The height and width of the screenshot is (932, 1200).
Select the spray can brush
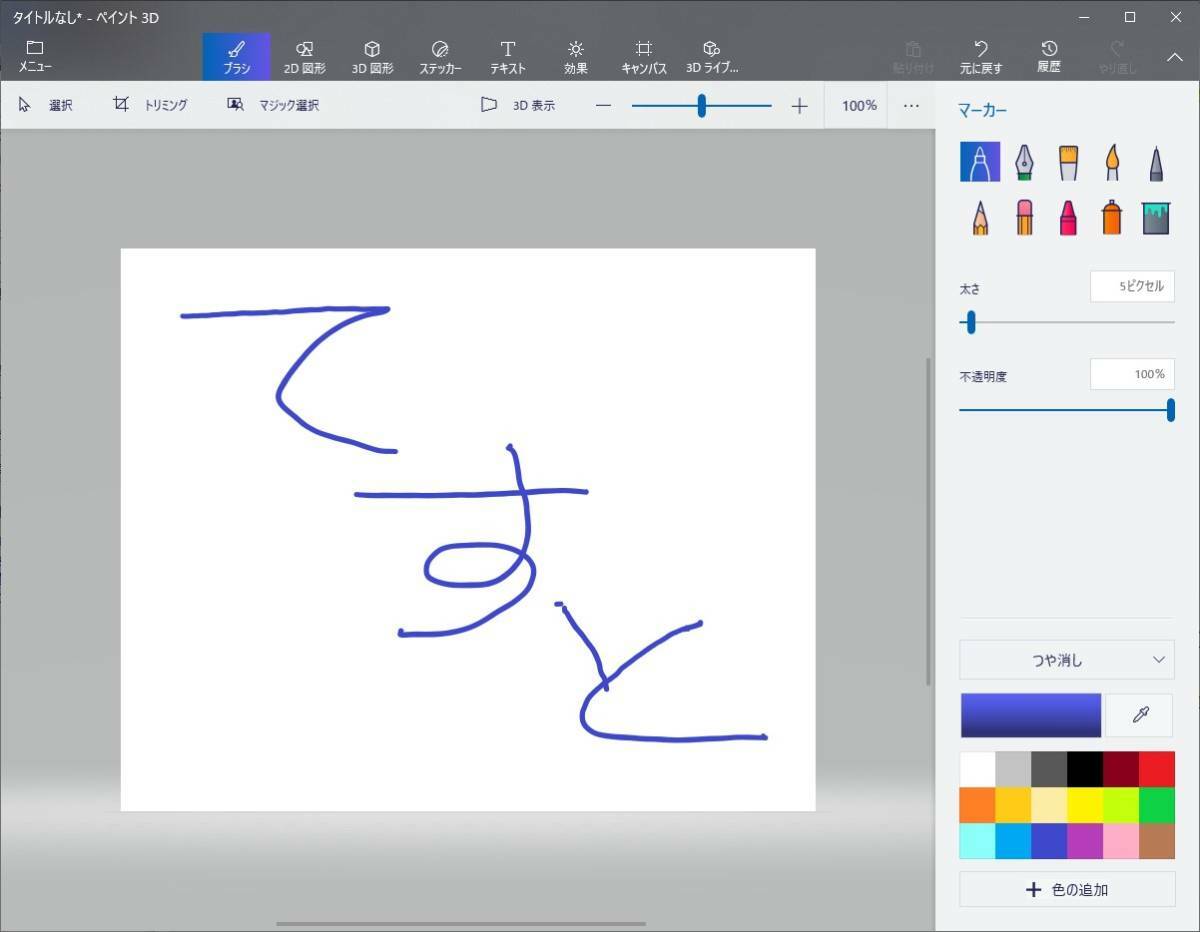(1112, 216)
